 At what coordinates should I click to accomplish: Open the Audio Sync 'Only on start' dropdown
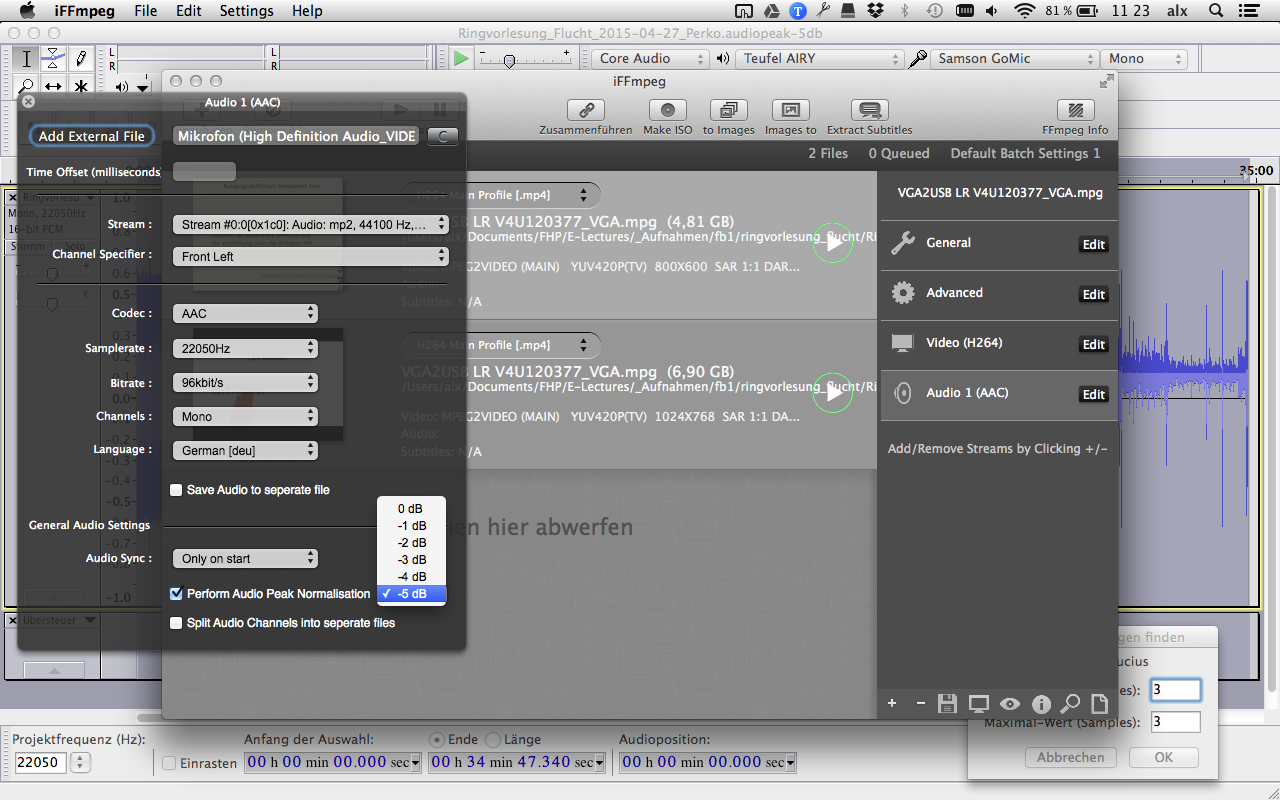(245, 559)
